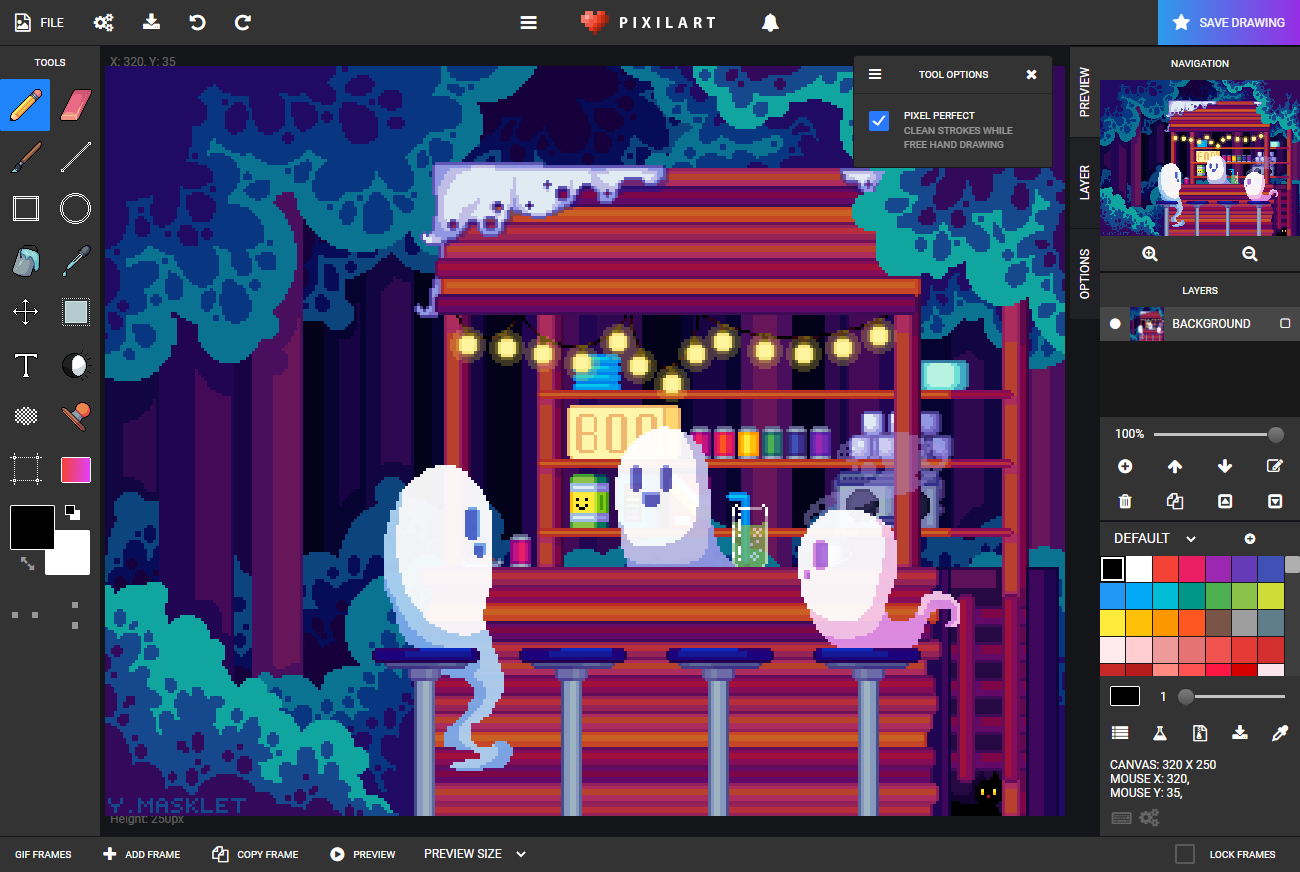Uncheck the Pixel Perfect checkbox
Viewport: 1300px width, 872px height.
pos(879,121)
